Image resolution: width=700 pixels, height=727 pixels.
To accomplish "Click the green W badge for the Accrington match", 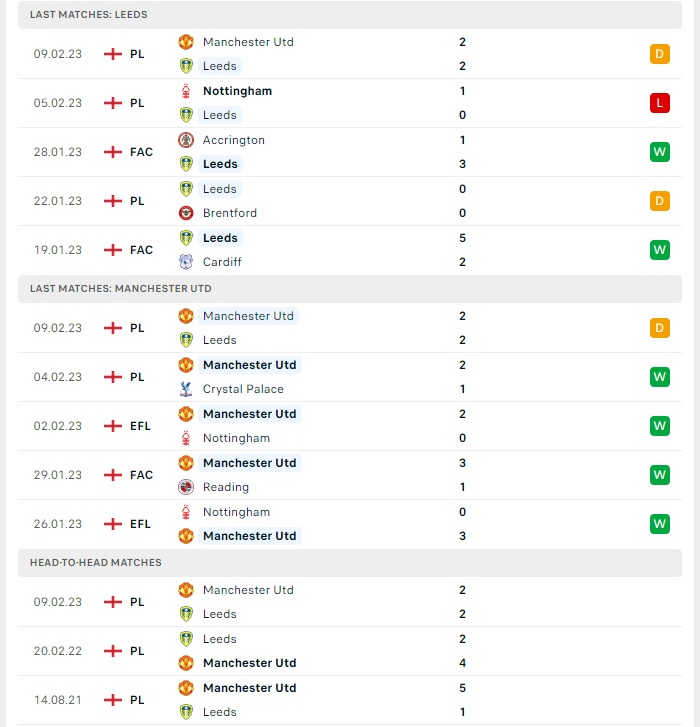I will (x=660, y=152).
